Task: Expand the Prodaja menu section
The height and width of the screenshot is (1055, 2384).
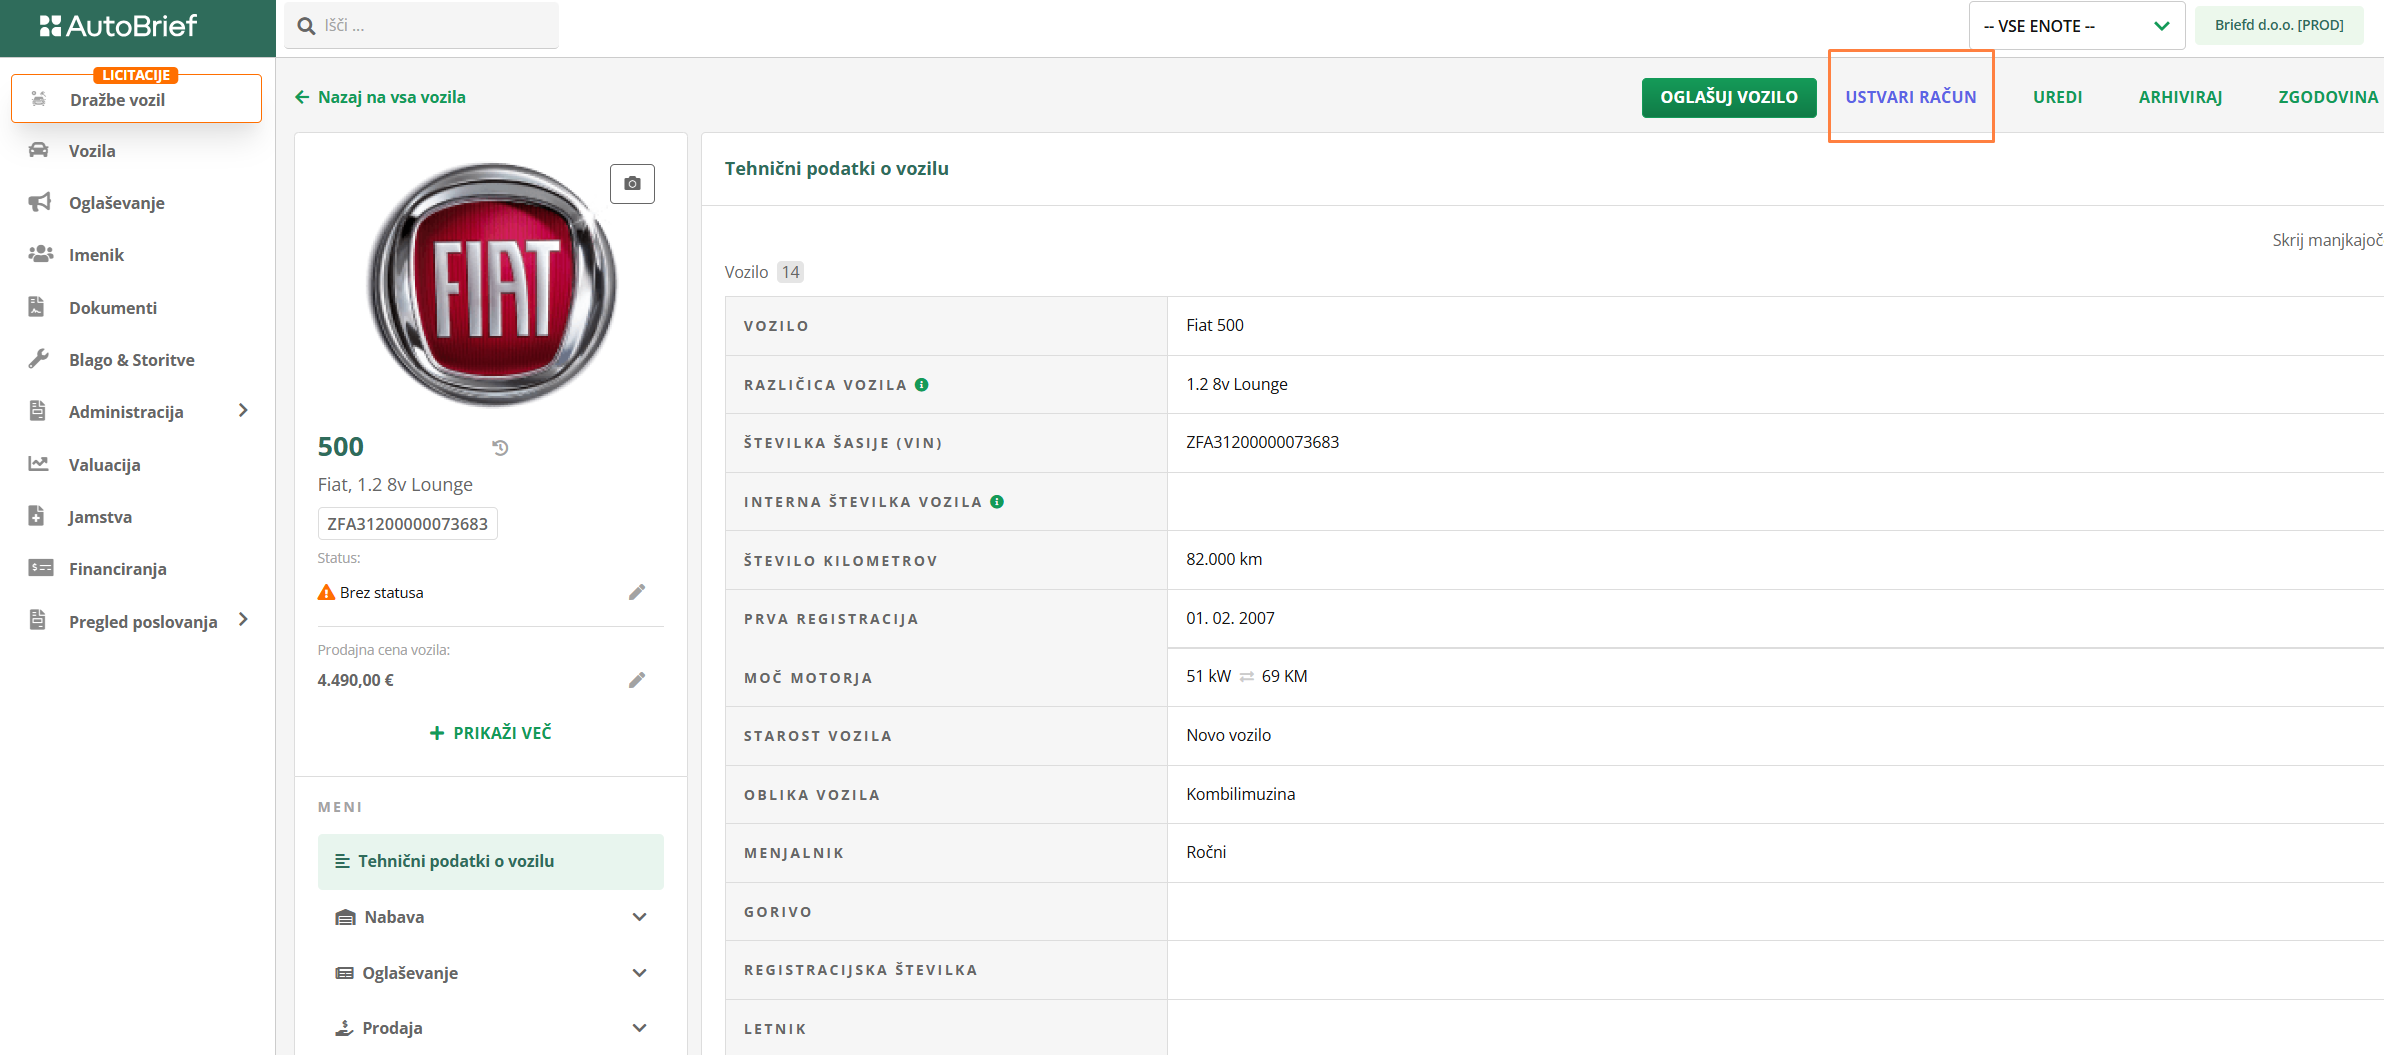Action: click(639, 1028)
